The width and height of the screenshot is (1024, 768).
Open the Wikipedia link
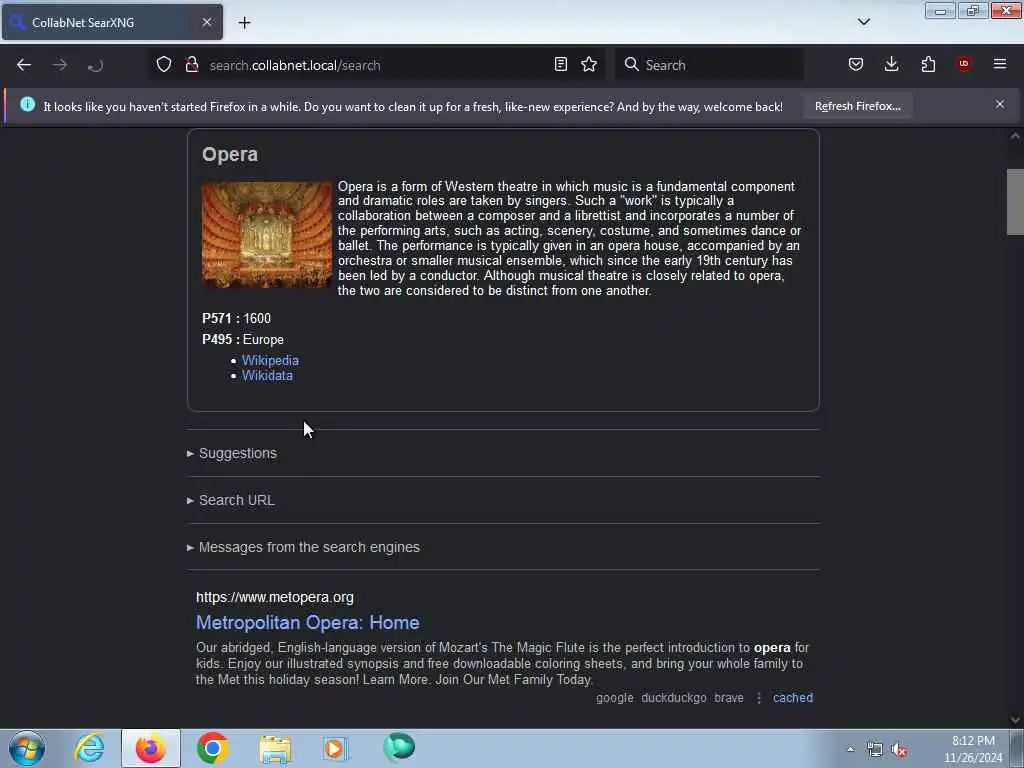270,360
